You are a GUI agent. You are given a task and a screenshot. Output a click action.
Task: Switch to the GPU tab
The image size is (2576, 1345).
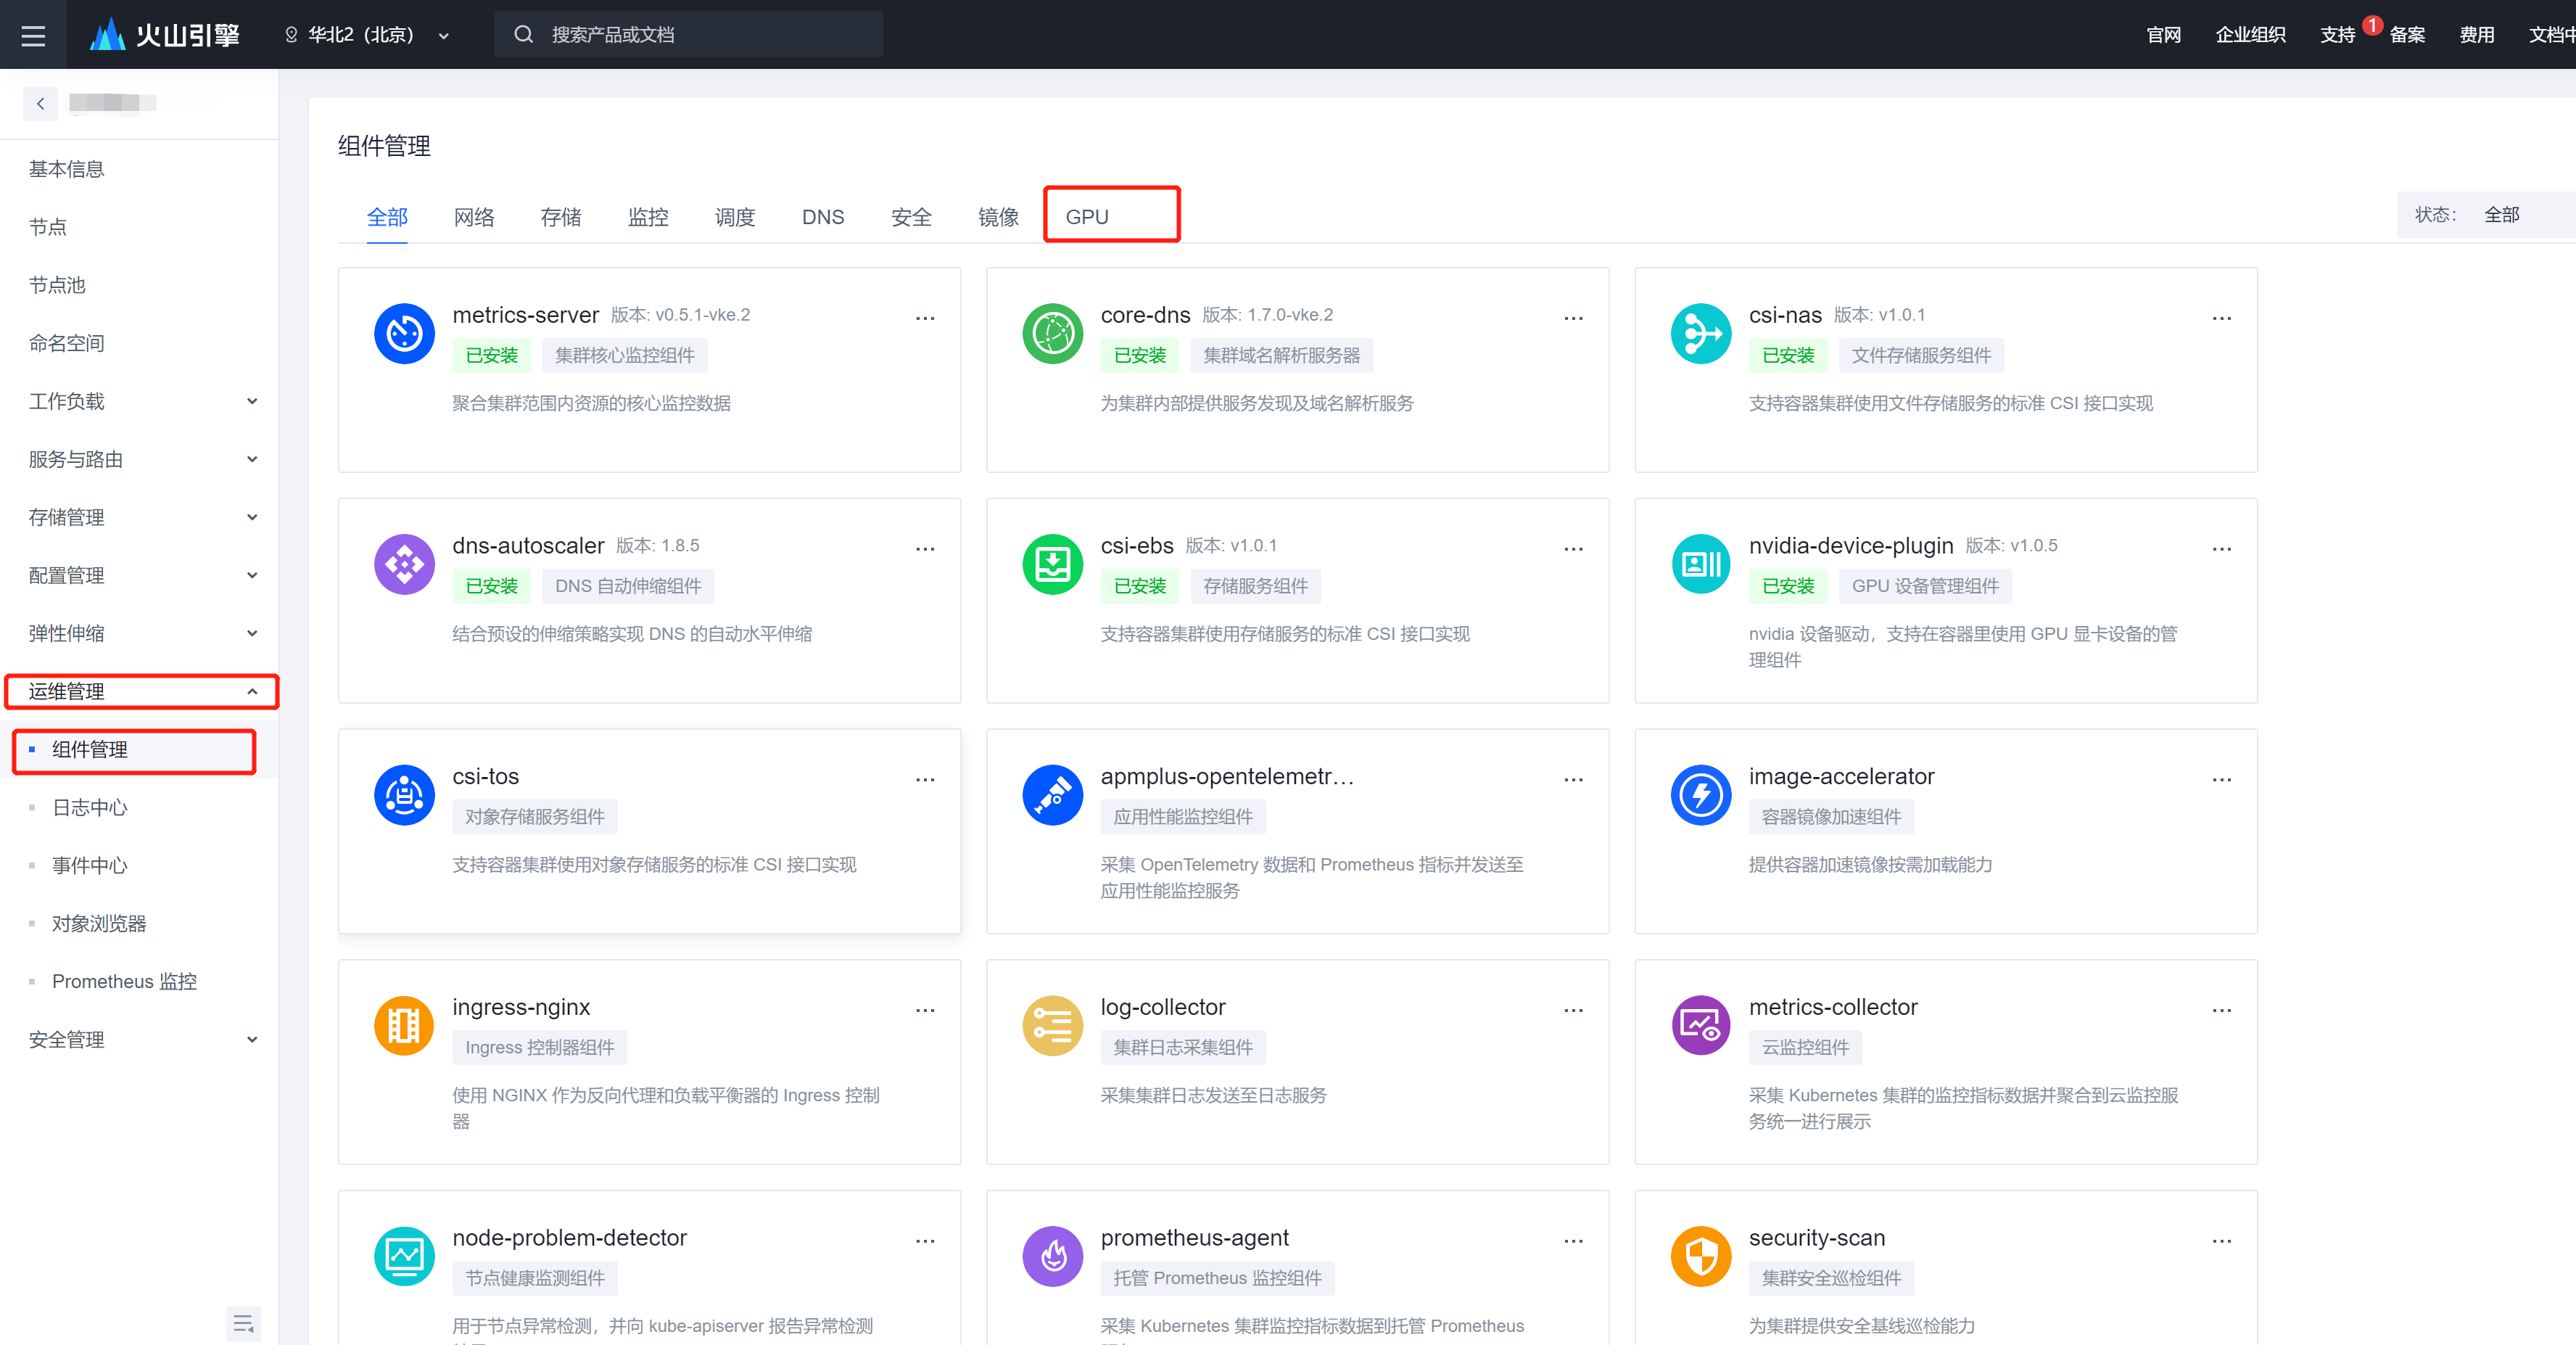tap(1087, 217)
